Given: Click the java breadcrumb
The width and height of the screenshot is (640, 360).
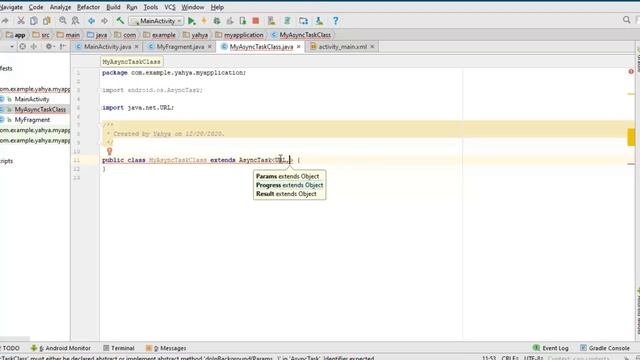Looking at the screenshot, I should [x=97, y=35].
